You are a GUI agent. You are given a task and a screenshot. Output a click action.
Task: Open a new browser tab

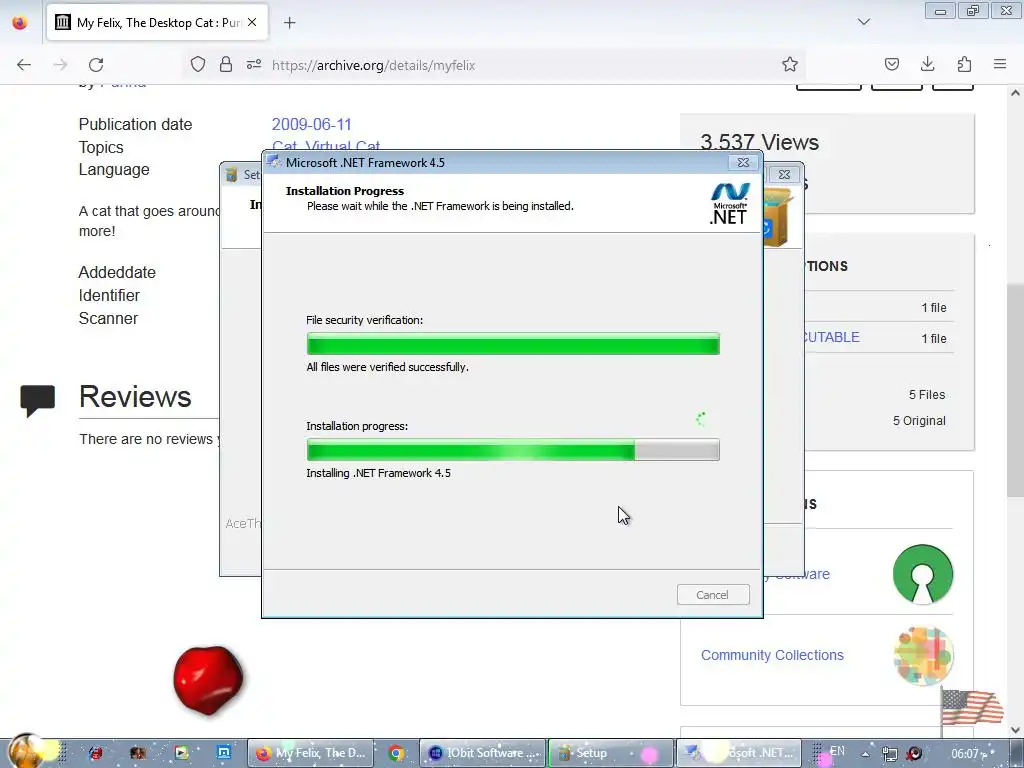(289, 23)
